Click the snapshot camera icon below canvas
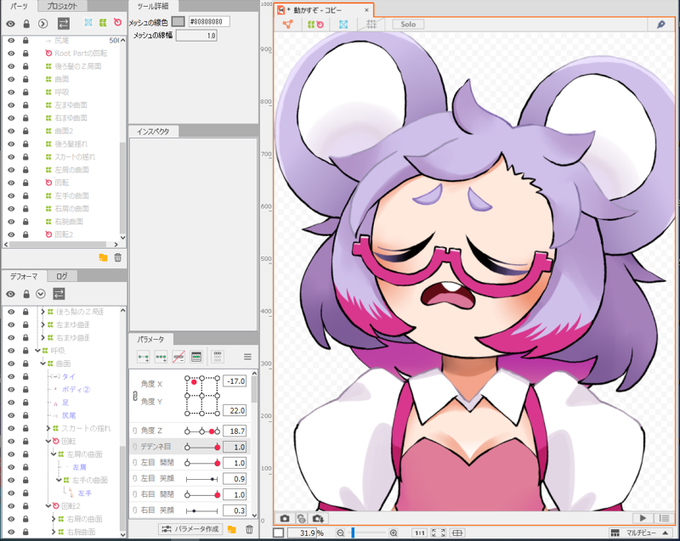Viewport: 680px width, 541px height. tap(284, 518)
